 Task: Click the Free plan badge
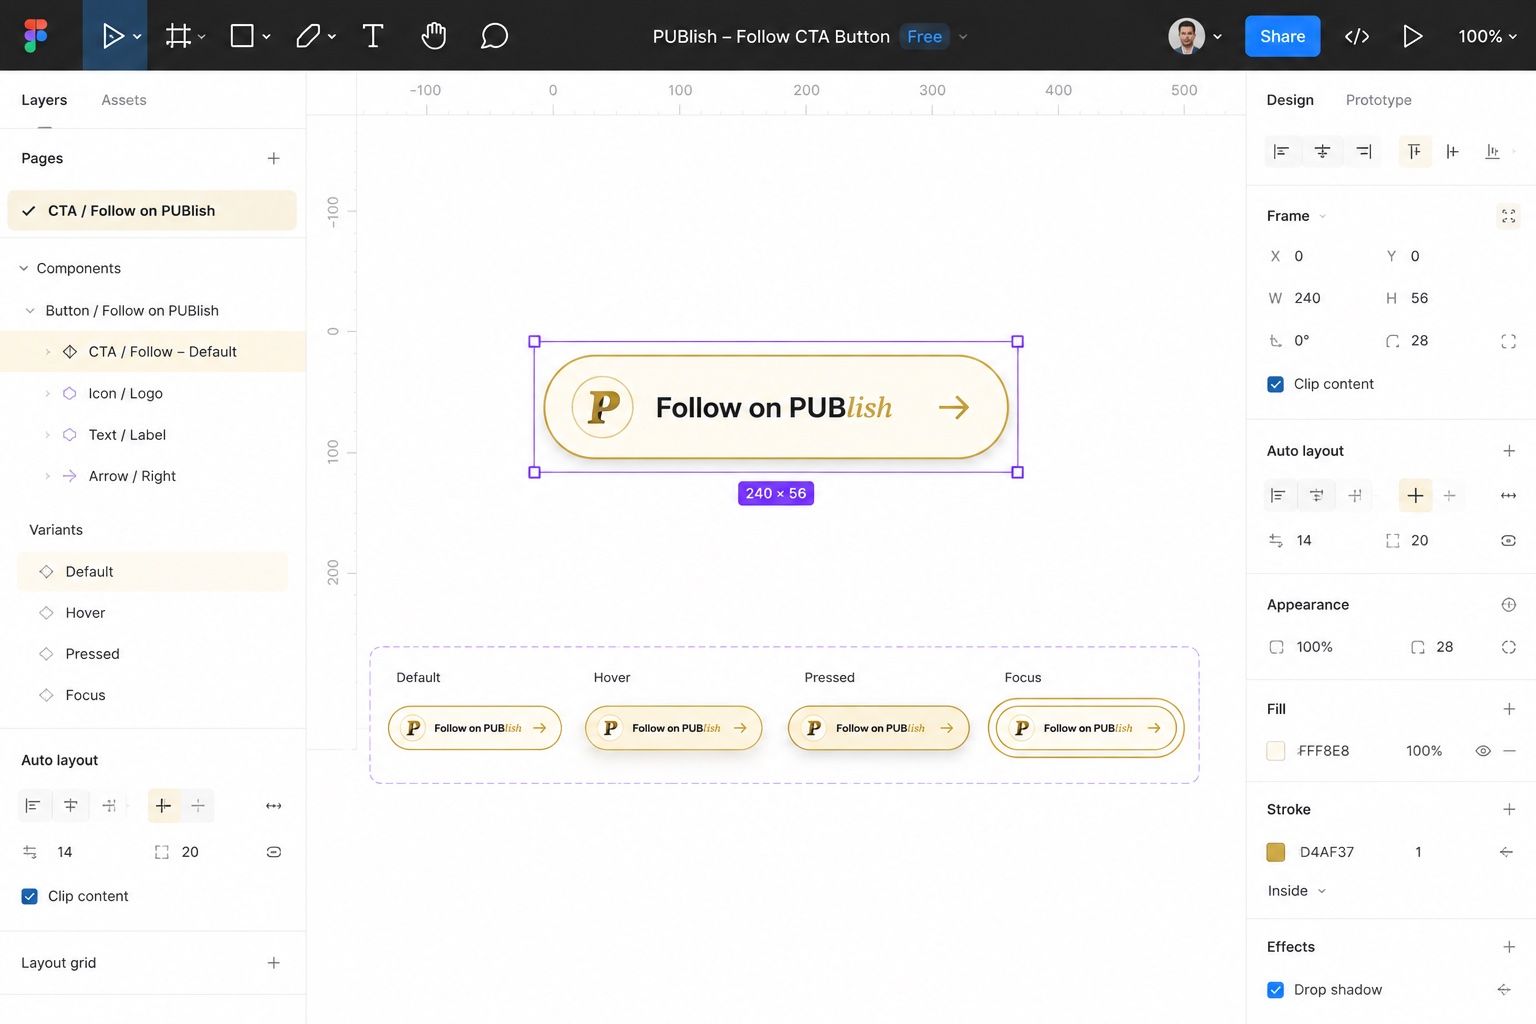924,37
